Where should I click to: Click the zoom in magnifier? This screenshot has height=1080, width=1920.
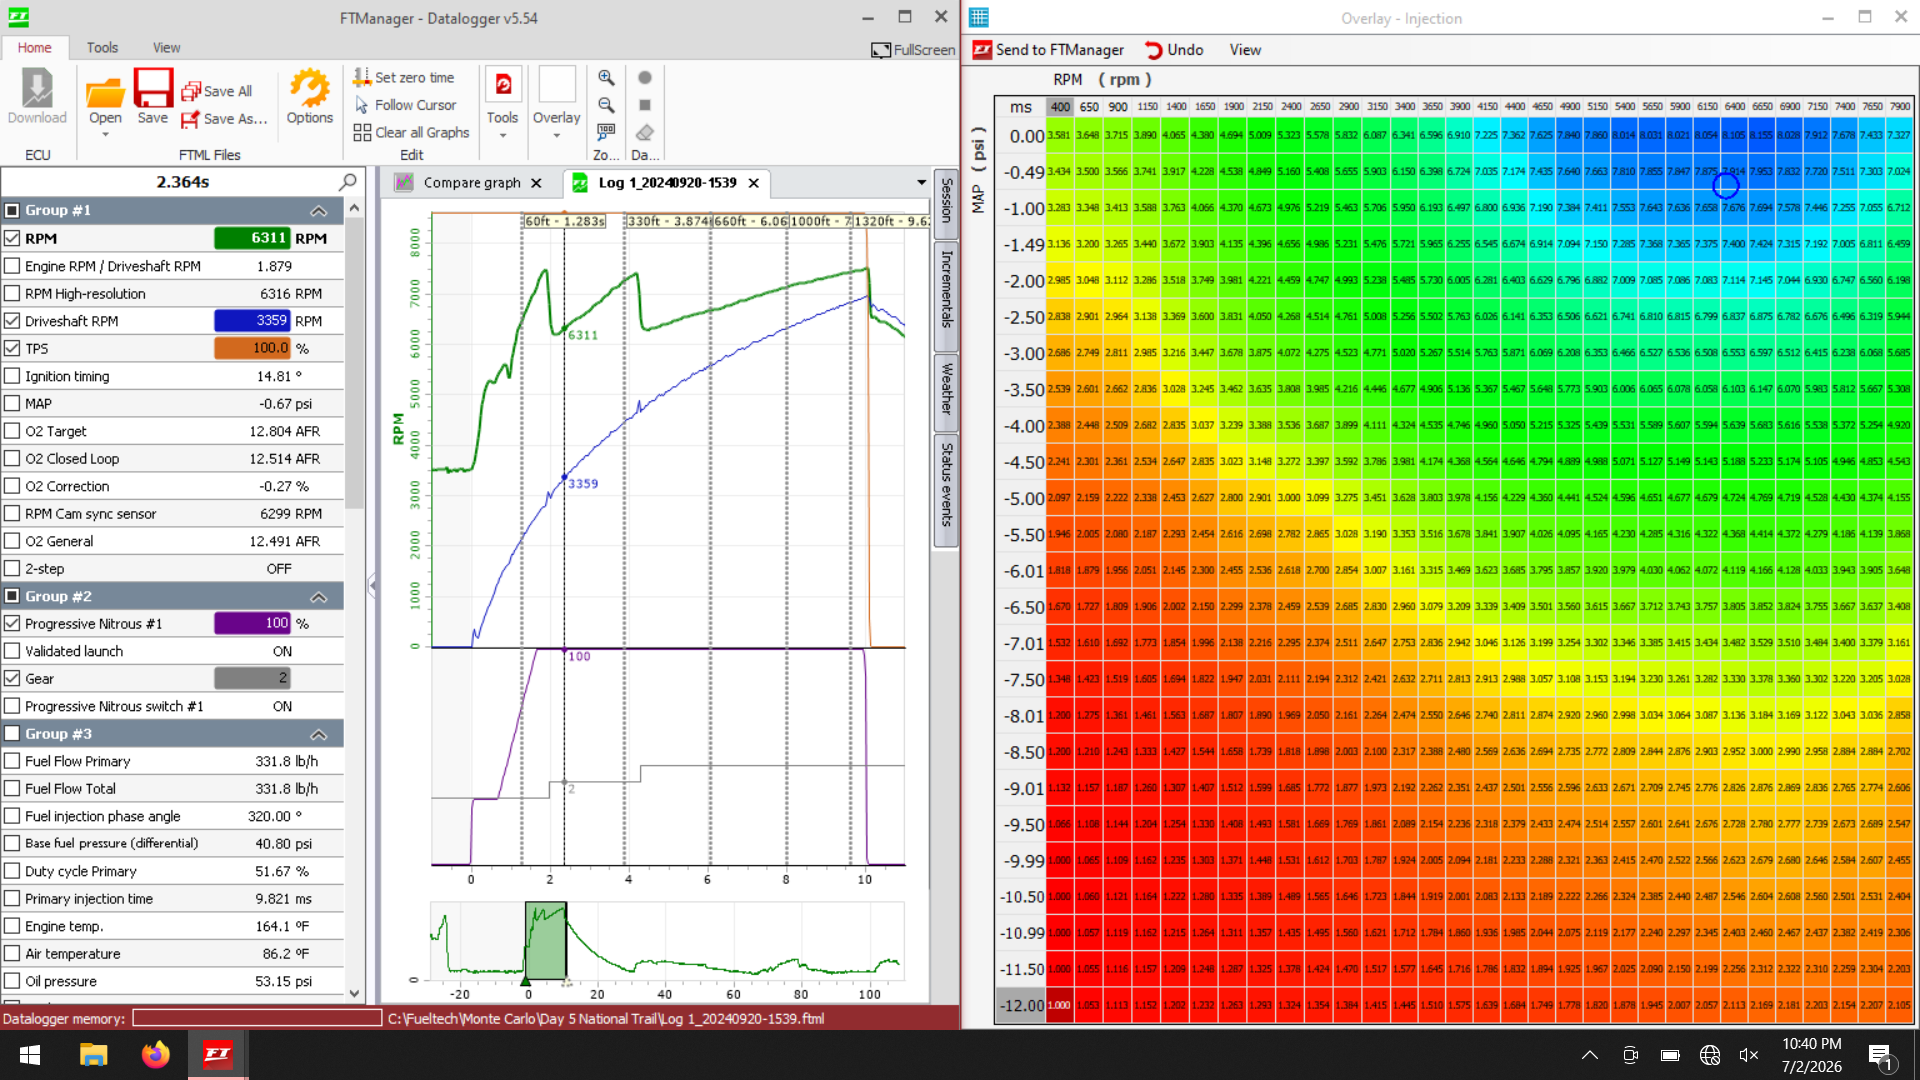[606, 77]
